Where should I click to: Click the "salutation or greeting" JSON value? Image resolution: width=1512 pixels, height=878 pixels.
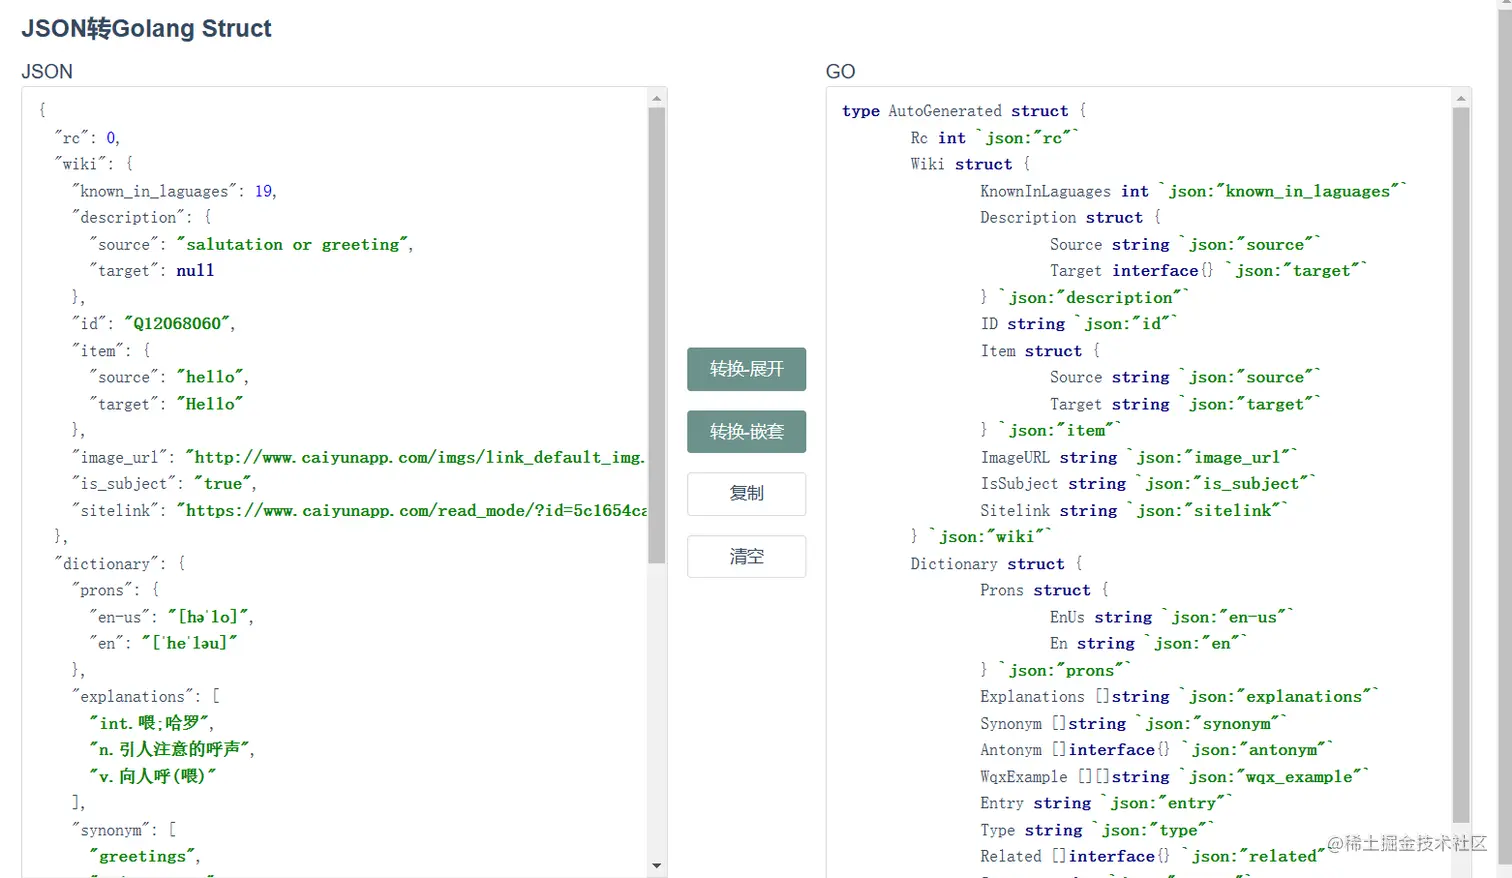pos(294,244)
